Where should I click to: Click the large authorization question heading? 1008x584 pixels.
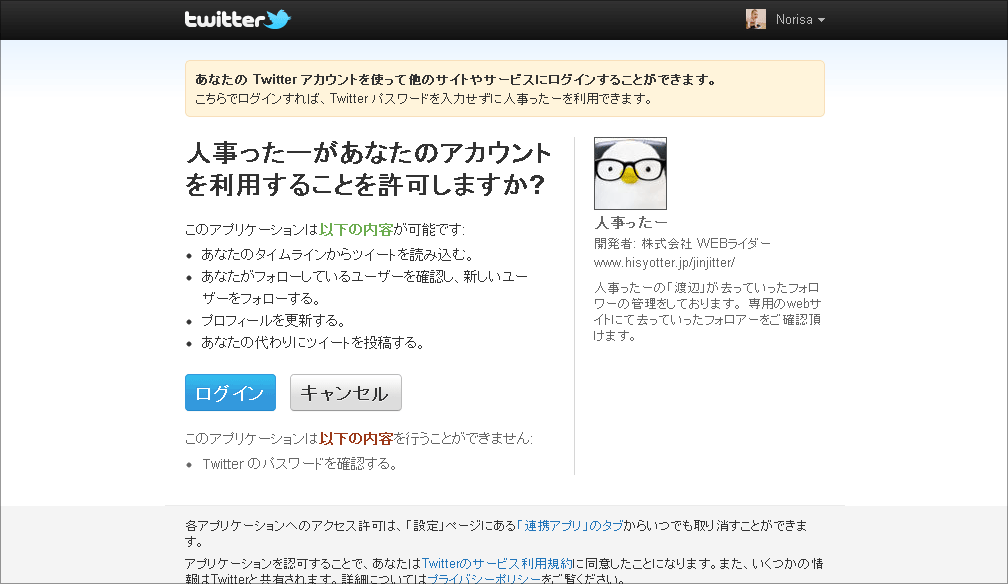[368, 169]
